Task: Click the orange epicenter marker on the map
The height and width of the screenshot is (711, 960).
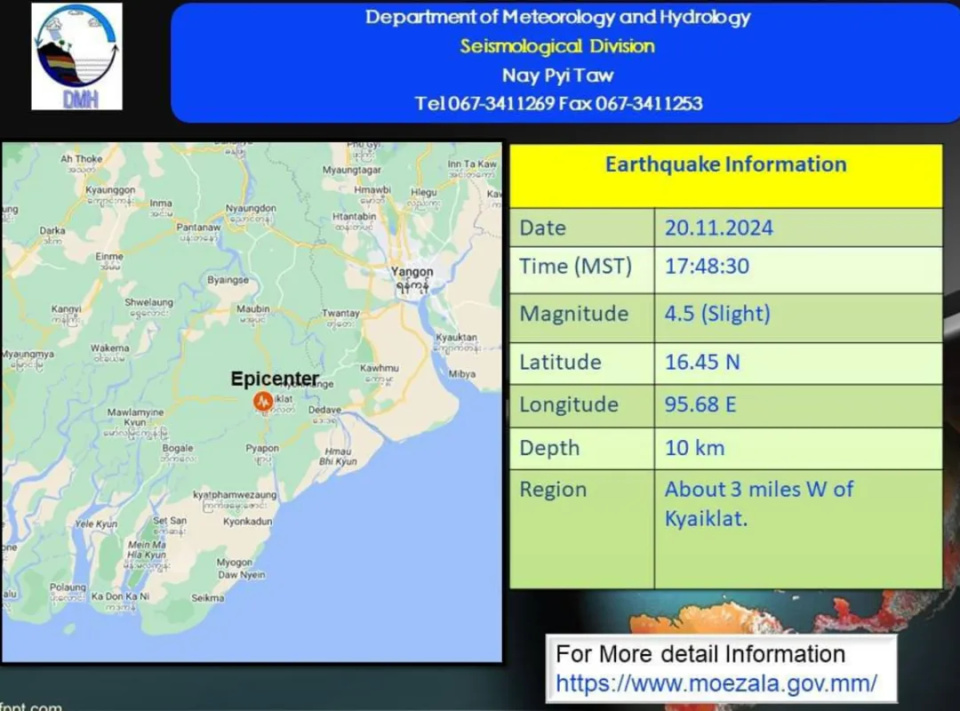Action: pyautogui.click(x=263, y=402)
